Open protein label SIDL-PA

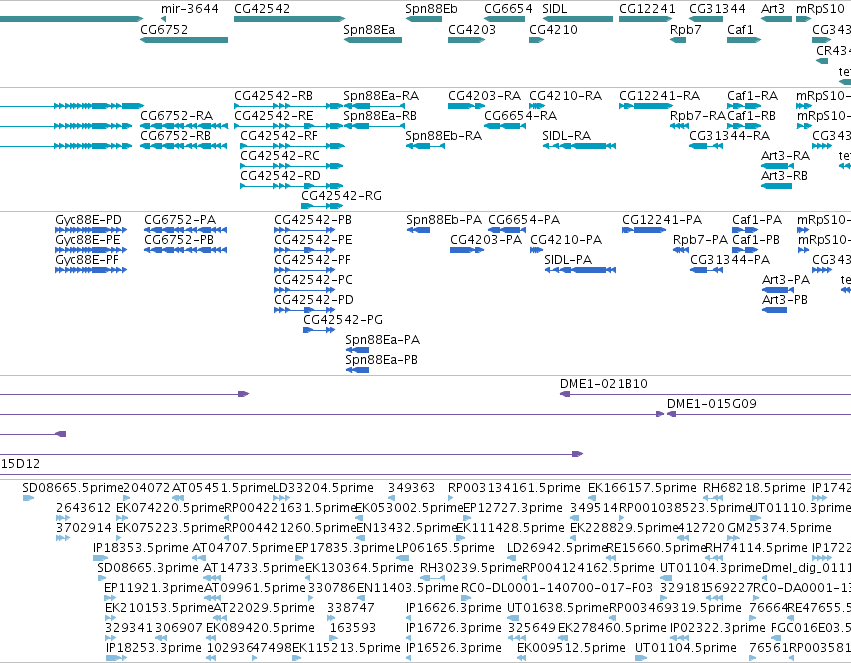(x=568, y=260)
